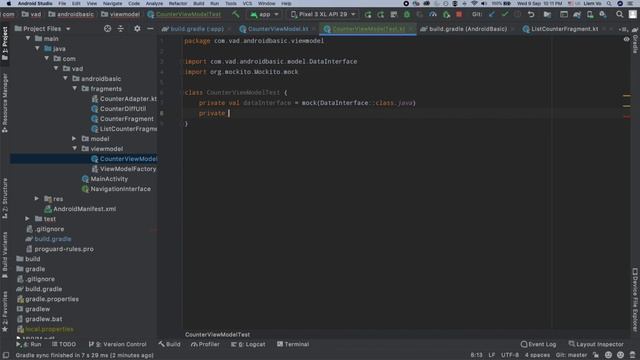This screenshot has width=640, height=360.
Task: Select local.properties file
Action: tap(45, 329)
